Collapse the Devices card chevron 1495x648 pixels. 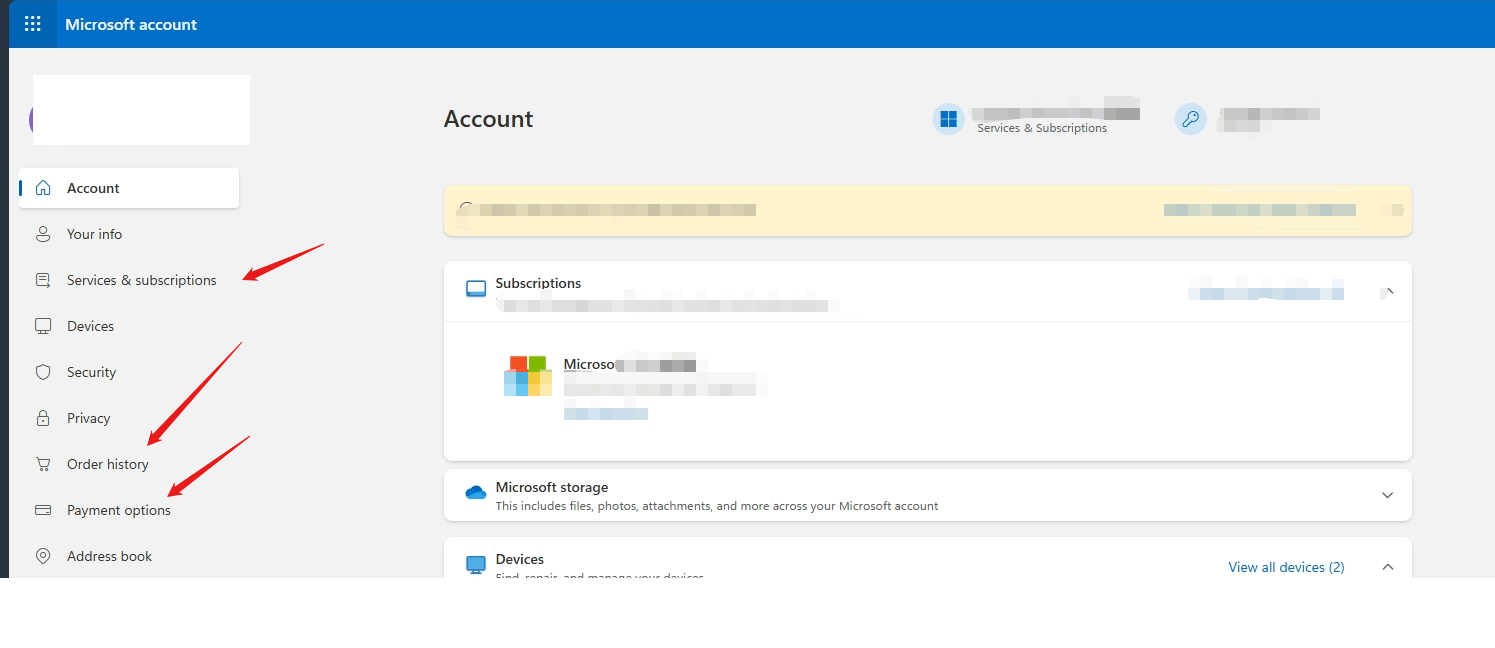[1387, 567]
